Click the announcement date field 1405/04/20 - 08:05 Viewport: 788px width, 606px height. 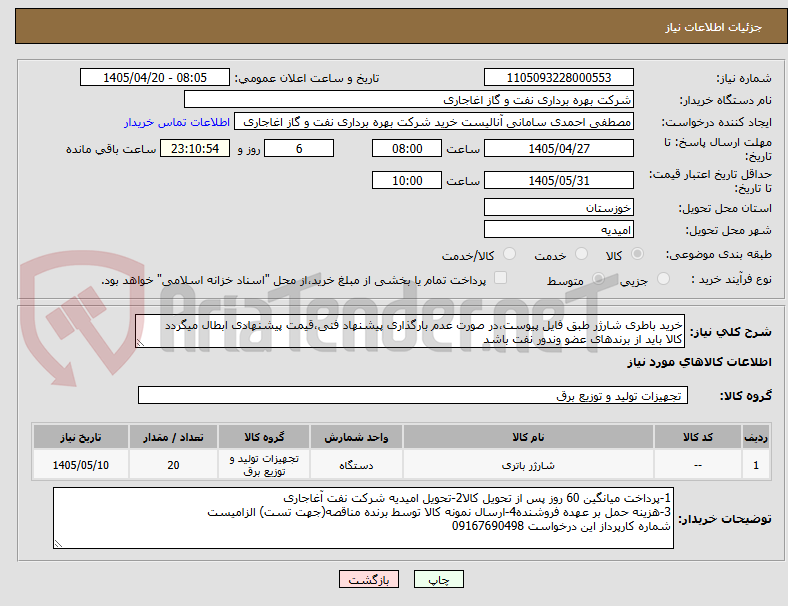155,77
